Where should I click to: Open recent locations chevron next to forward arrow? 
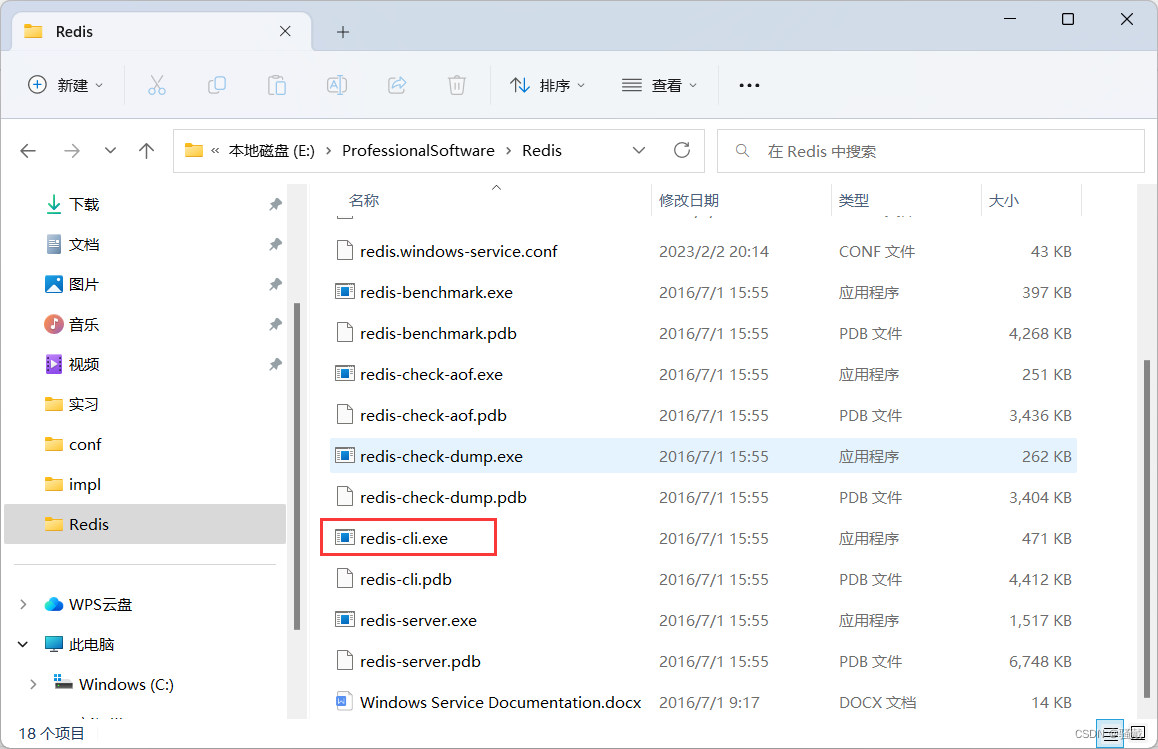point(110,151)
